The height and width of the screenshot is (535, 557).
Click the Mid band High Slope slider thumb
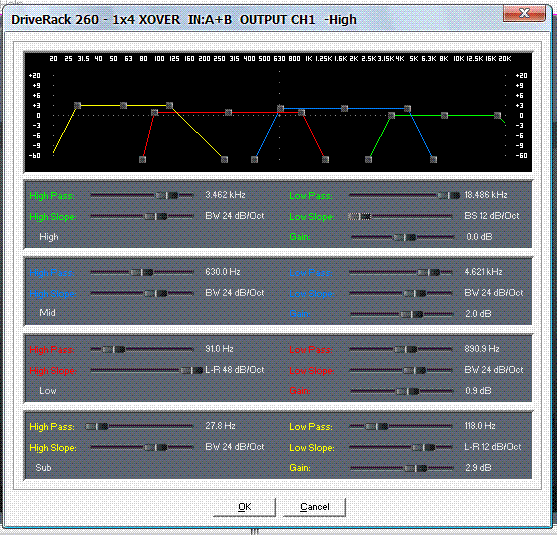click(x=156, y=293)
